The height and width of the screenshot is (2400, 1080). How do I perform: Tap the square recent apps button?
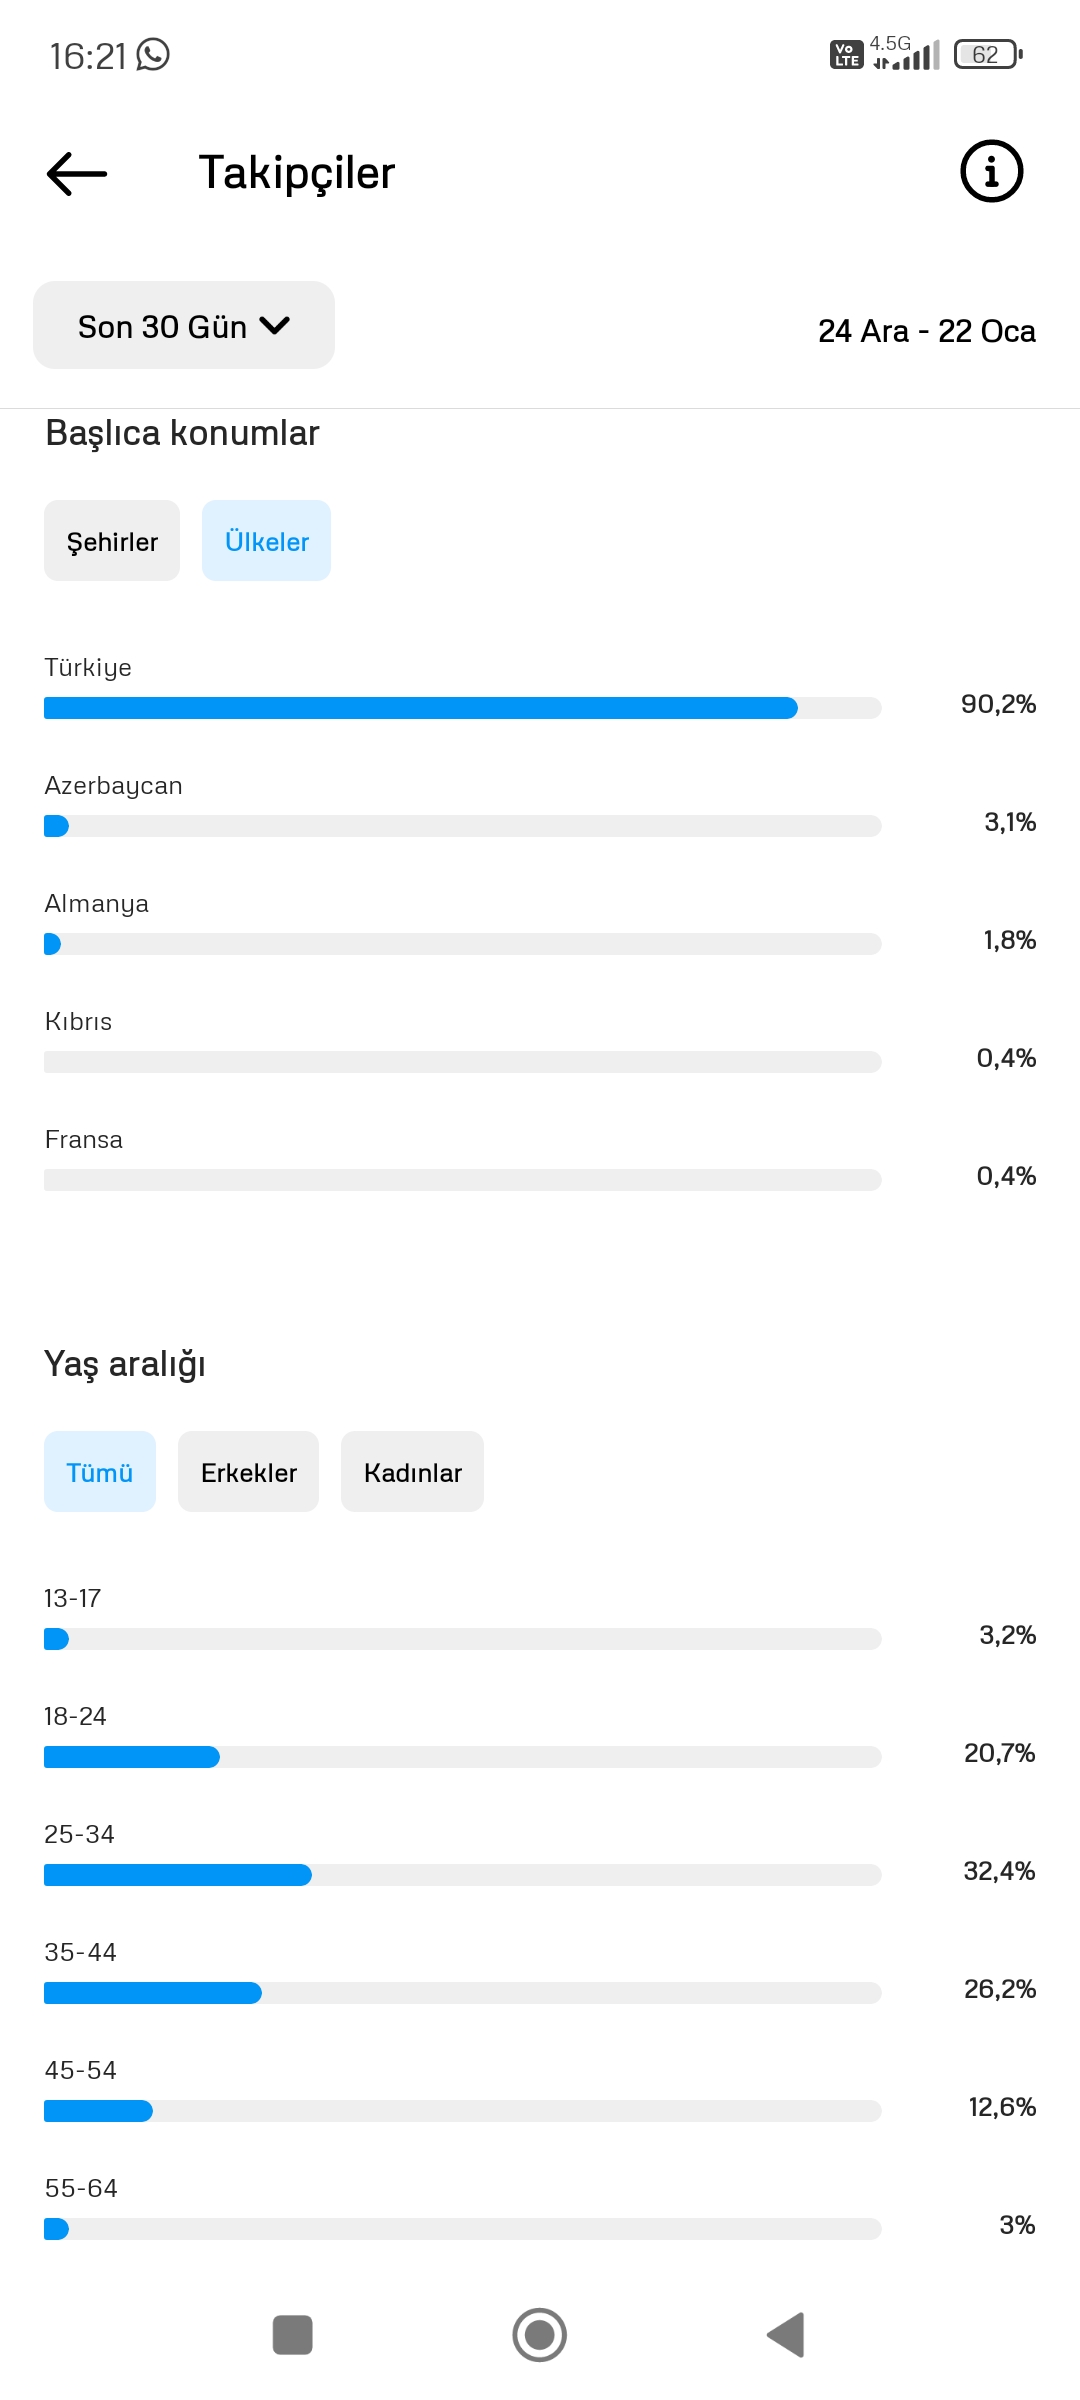293,2335
